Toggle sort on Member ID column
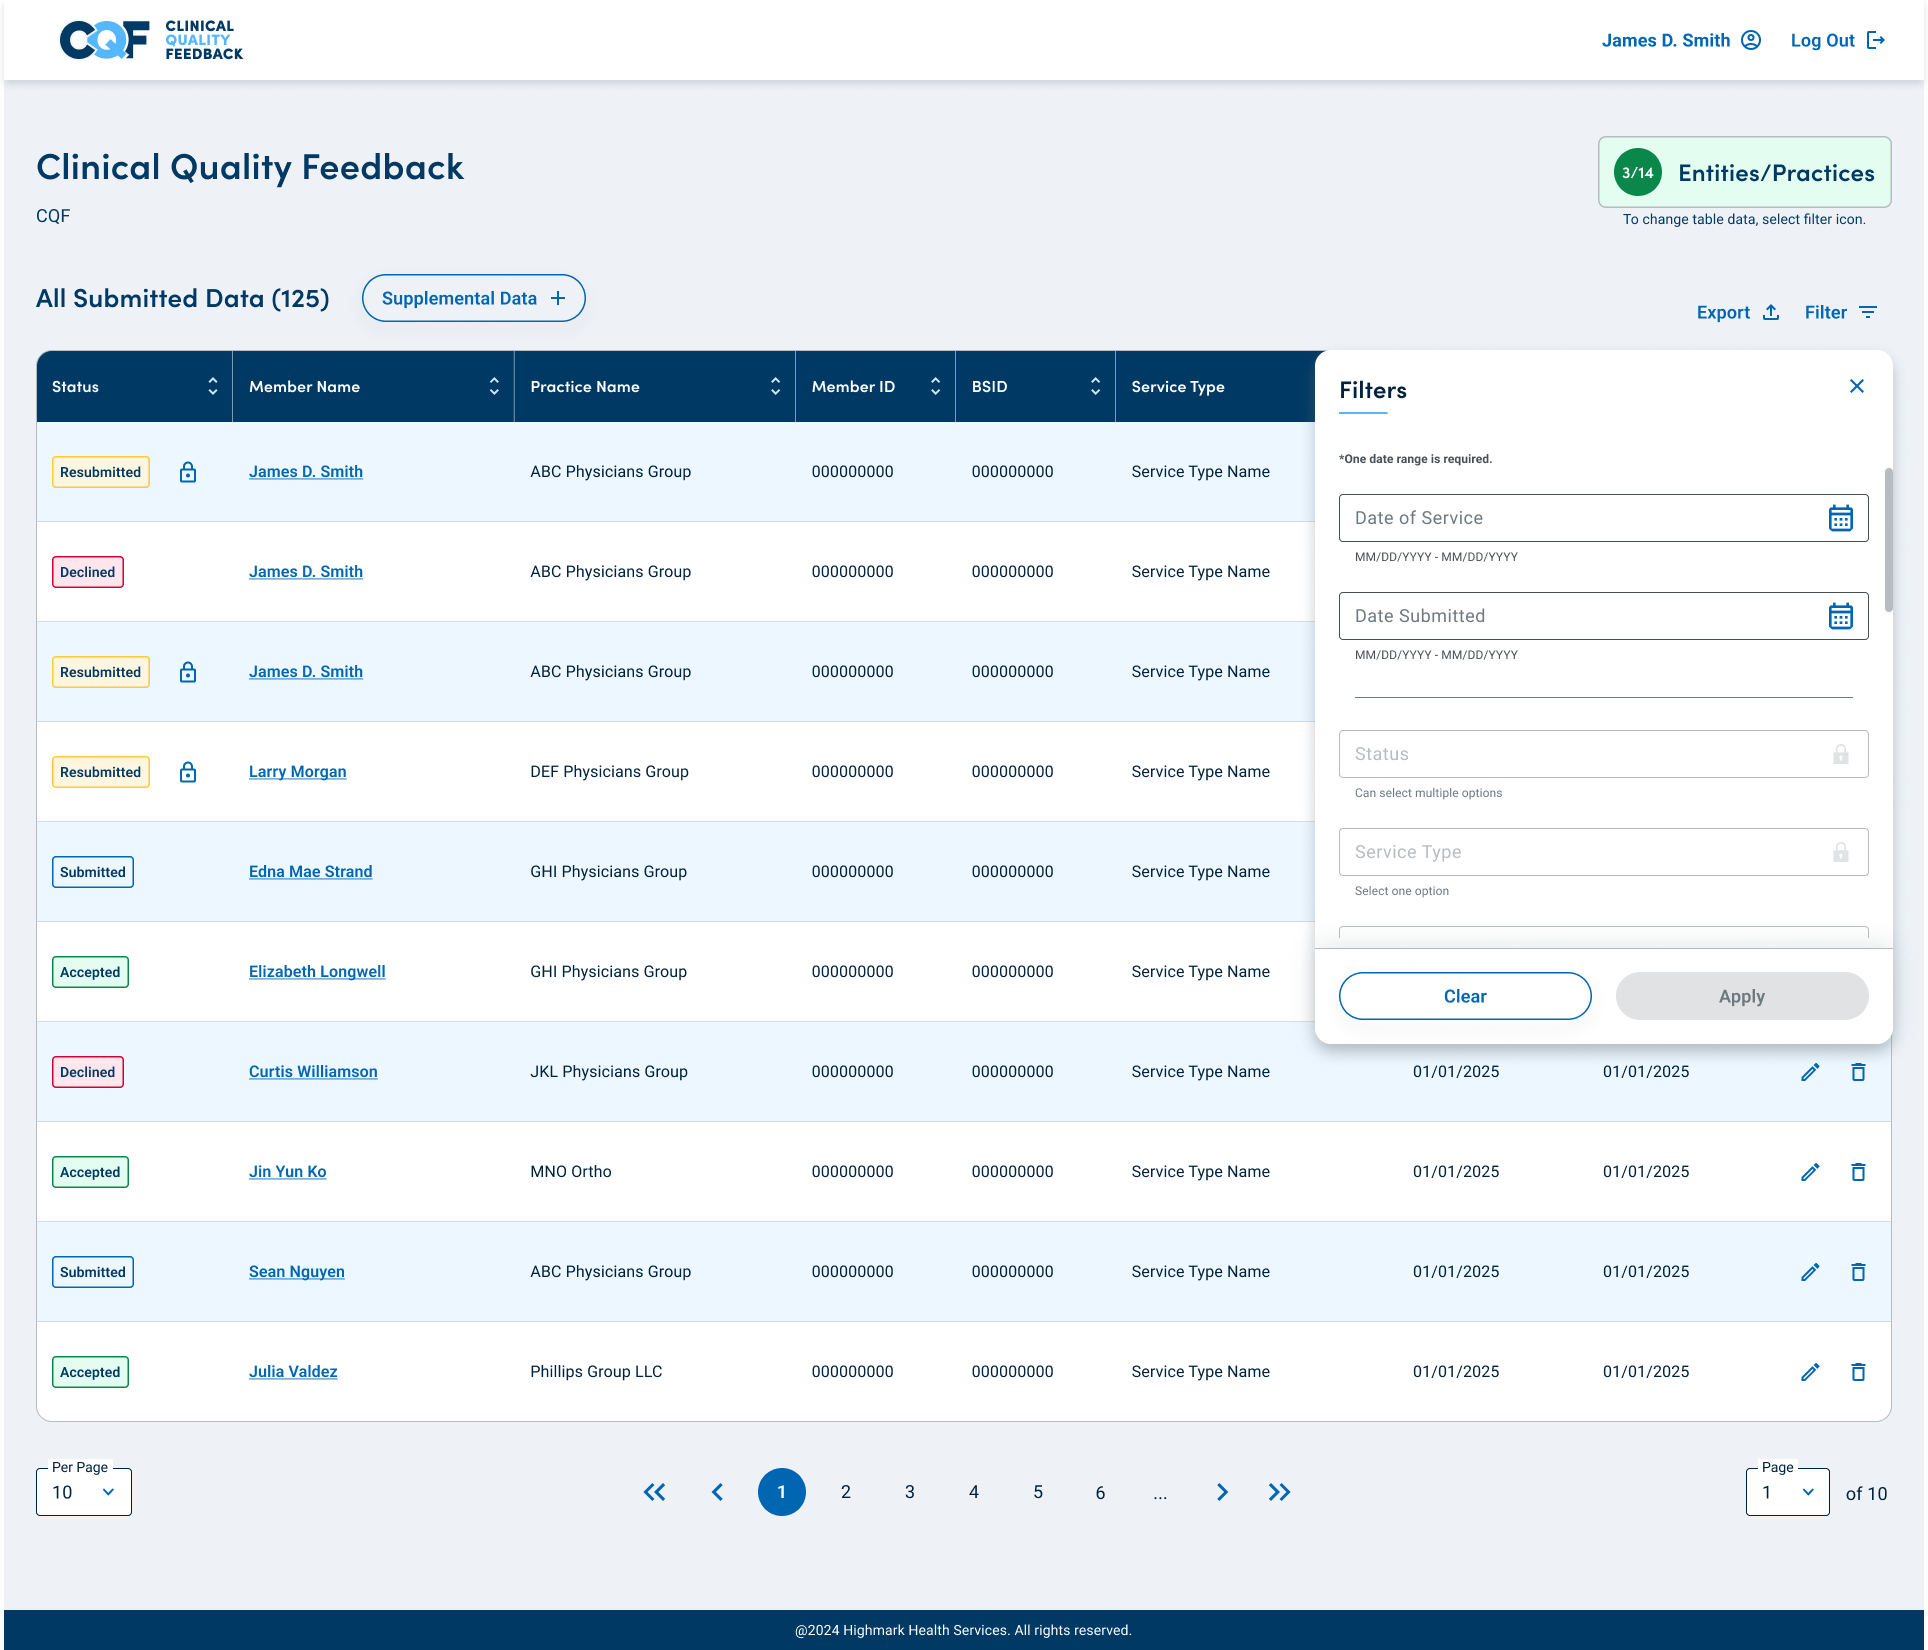The width and height of the screenshot is (1928, 1650). (935, 387)
